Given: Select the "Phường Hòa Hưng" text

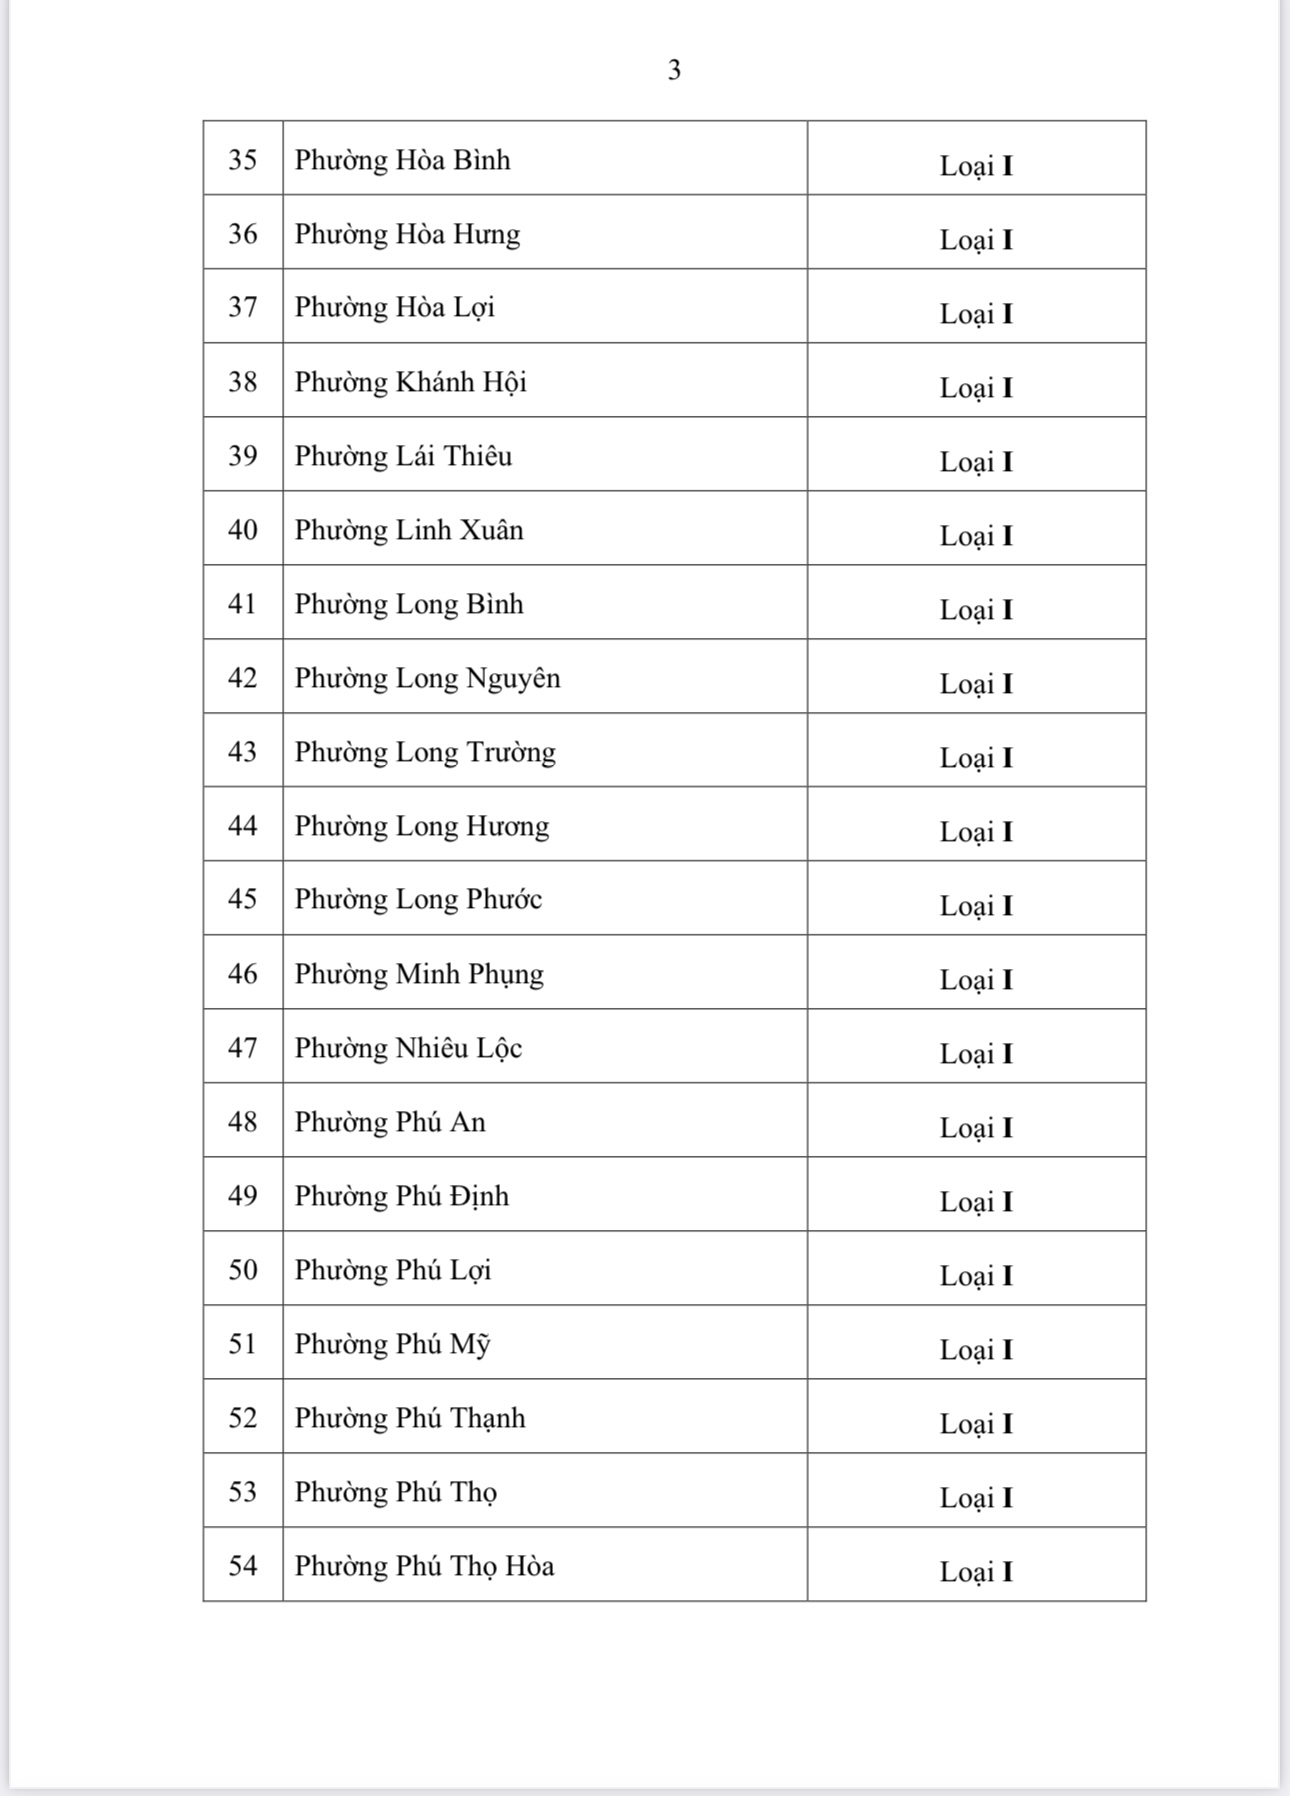Looking at the screenshot, I should pyautogui.click(x=407, y=234).
